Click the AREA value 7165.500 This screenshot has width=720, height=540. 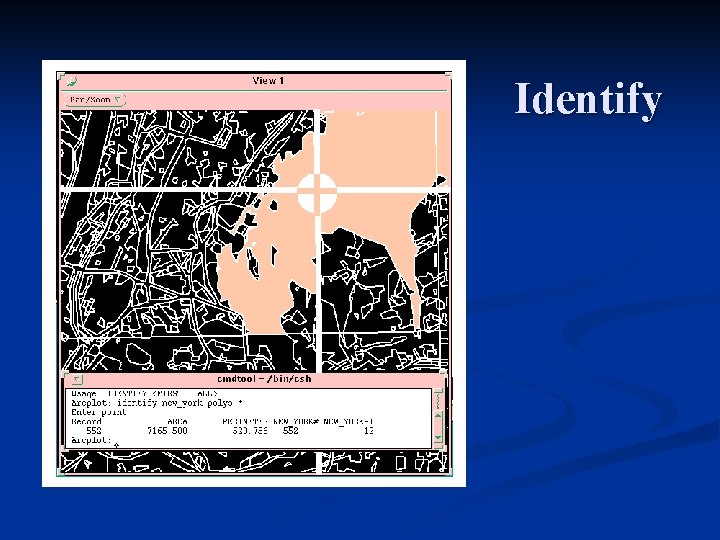tap(167, 431)
